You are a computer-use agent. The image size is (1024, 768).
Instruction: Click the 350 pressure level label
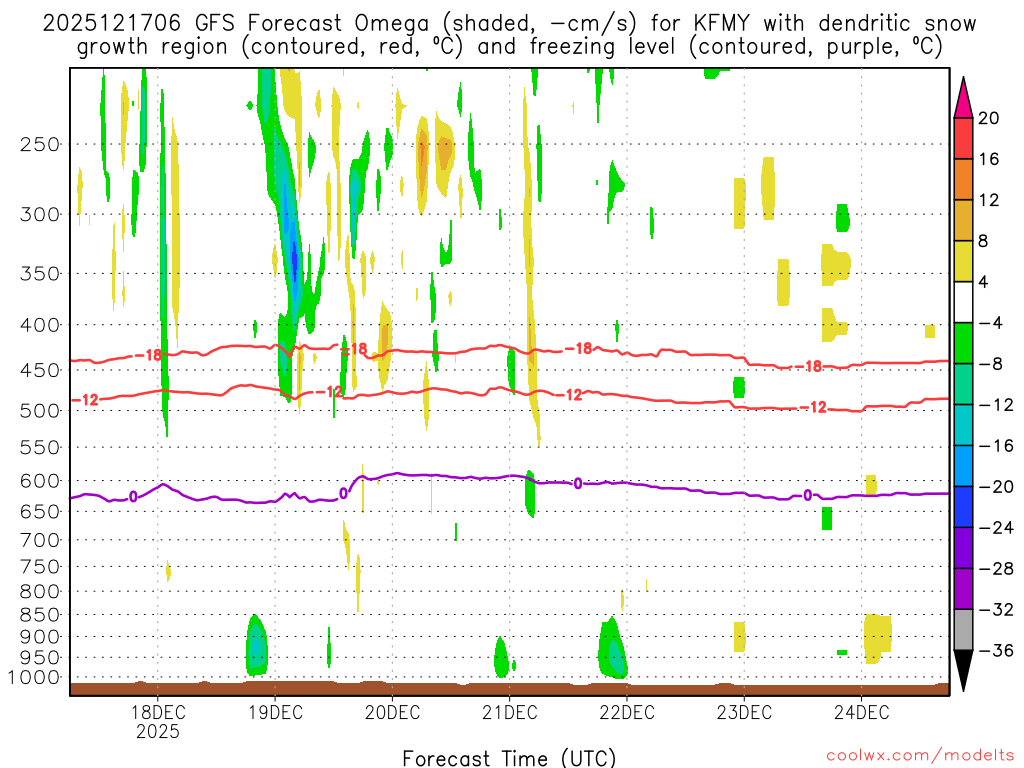(x=39, y=274)
